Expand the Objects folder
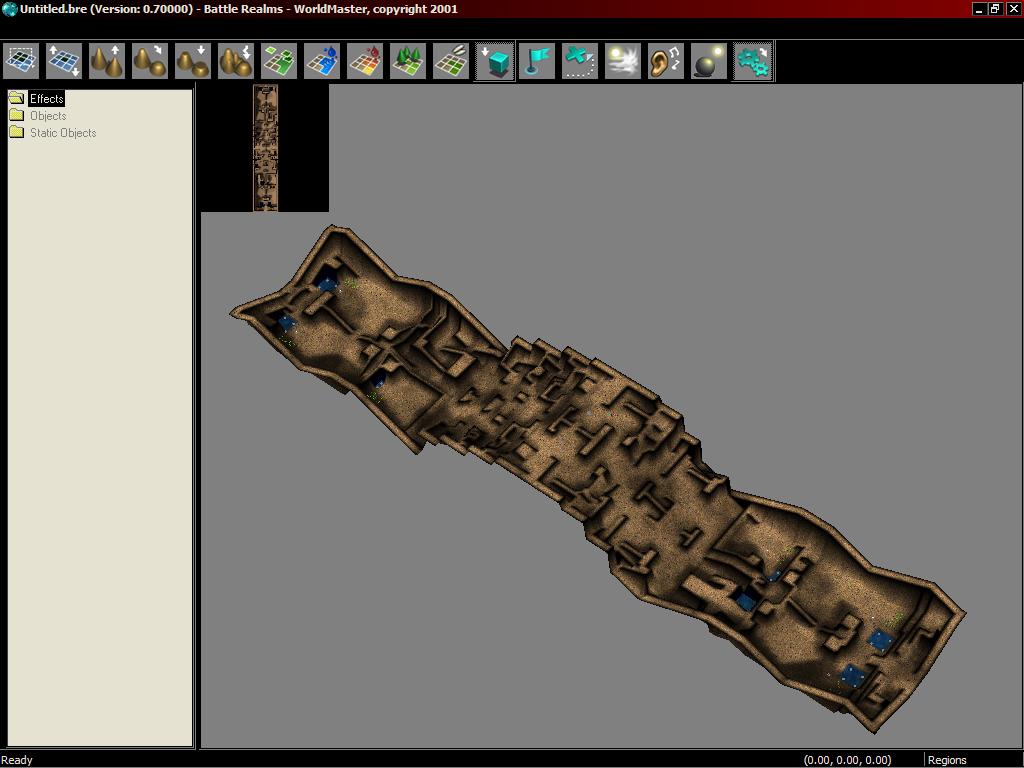1024x768 pixels. pos(47,116)
